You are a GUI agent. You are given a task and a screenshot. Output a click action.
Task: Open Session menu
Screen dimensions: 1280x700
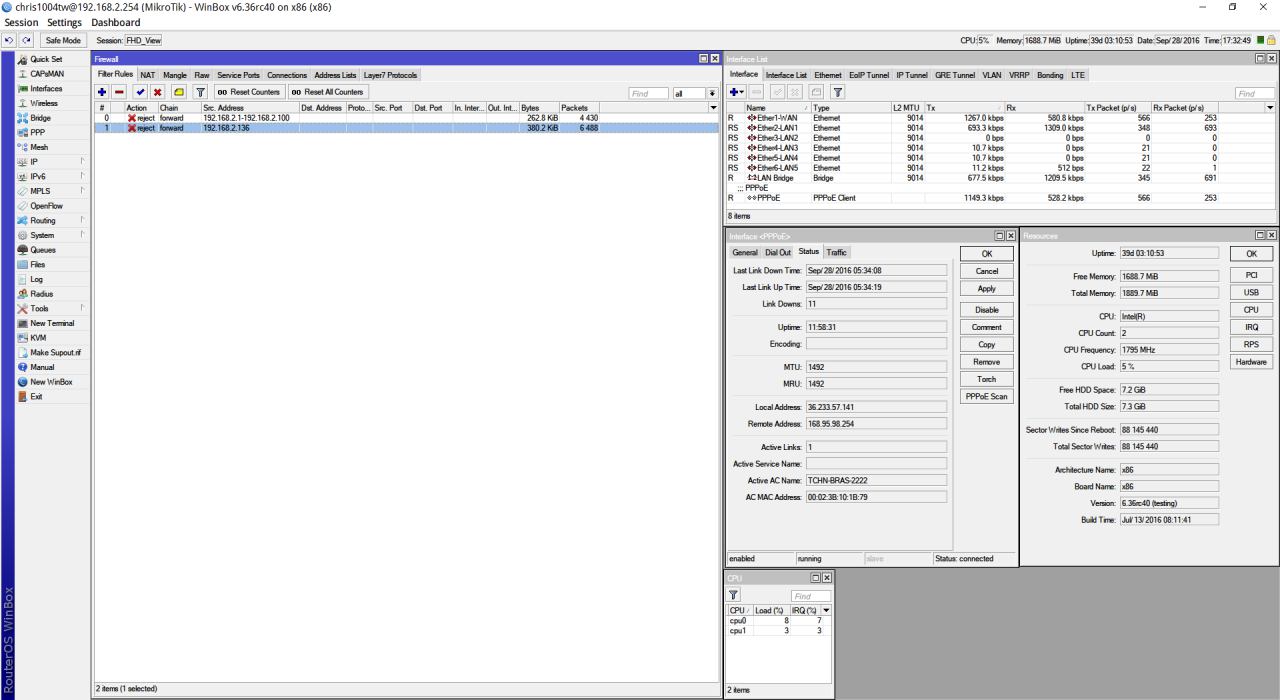click(20, 22)
